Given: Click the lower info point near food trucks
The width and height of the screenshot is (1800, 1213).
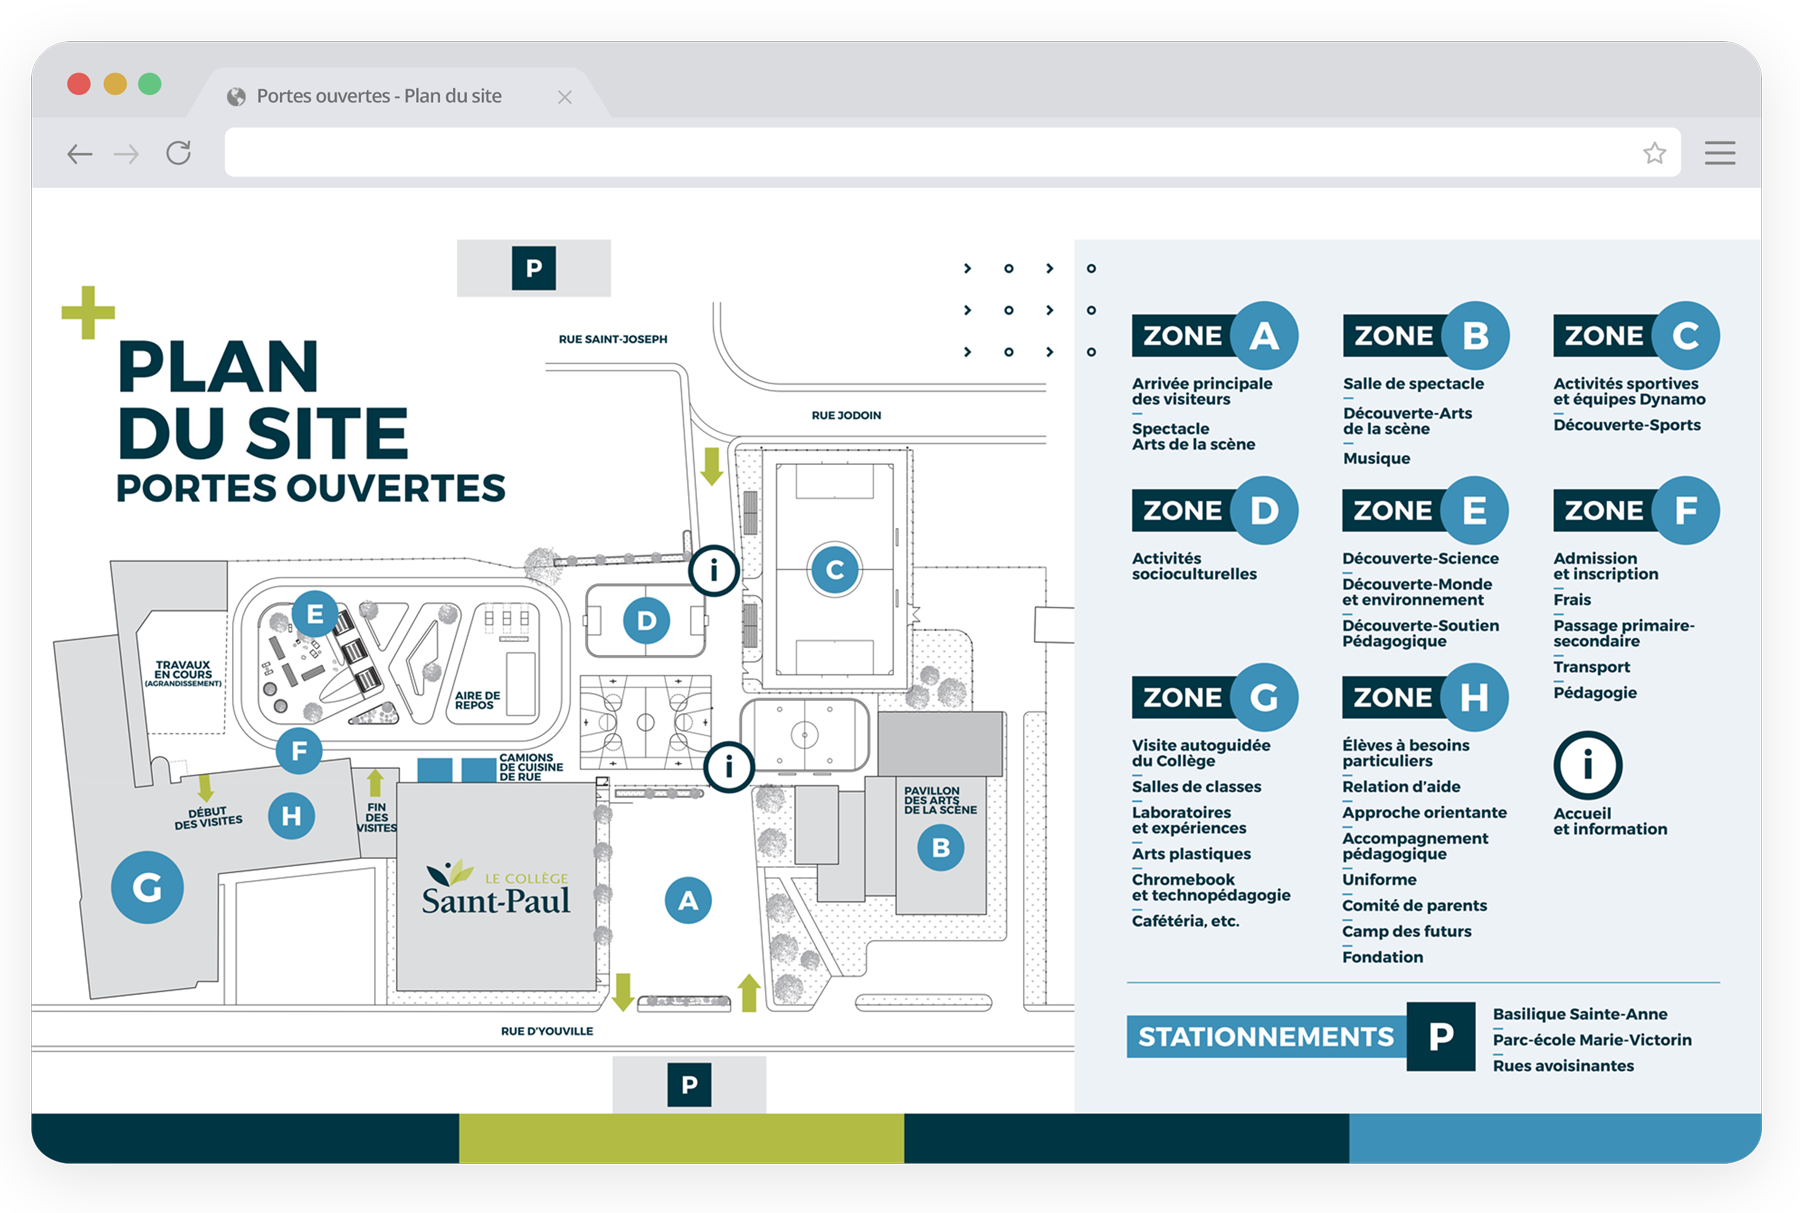Looking at the screenshot, I should (729, 767).
